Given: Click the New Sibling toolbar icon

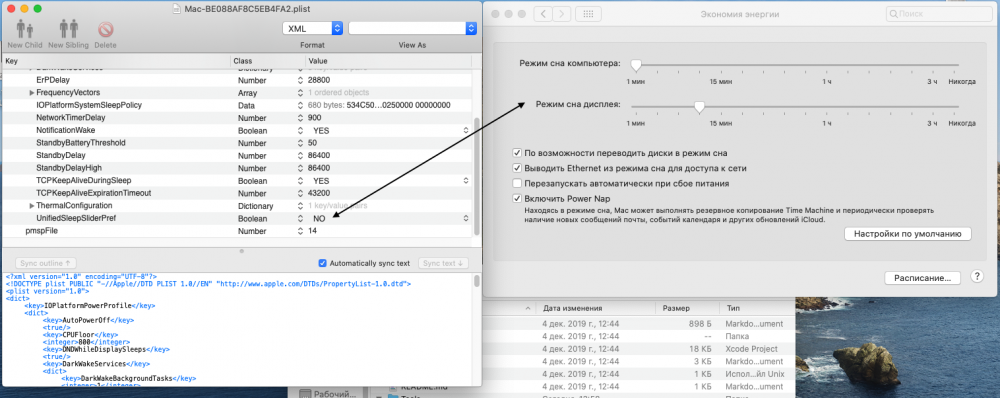Looking at the screenshot, I should pos(68,29).
